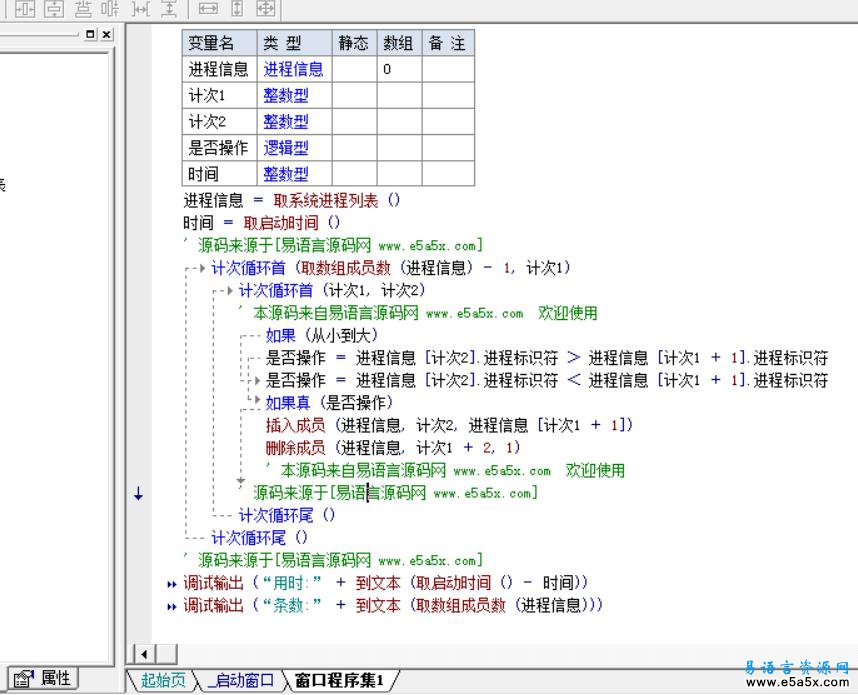The width and height of the screenshot is (858, 695).
Task: Click the 调试输出 "条数:" line
Action: coord(392,605)
